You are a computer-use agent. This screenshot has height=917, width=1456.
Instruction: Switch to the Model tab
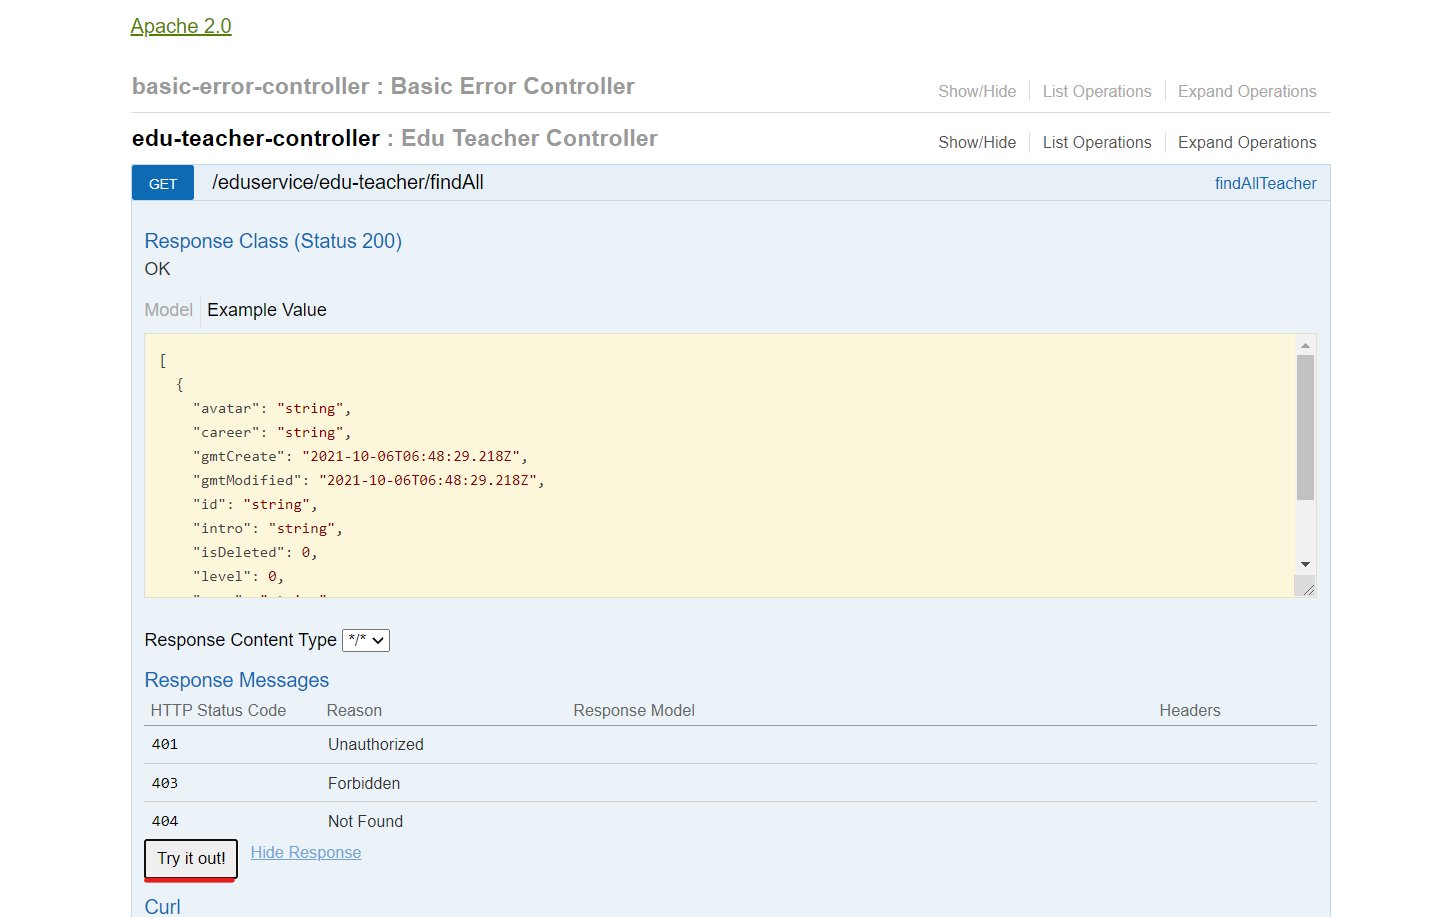(168, 310)
